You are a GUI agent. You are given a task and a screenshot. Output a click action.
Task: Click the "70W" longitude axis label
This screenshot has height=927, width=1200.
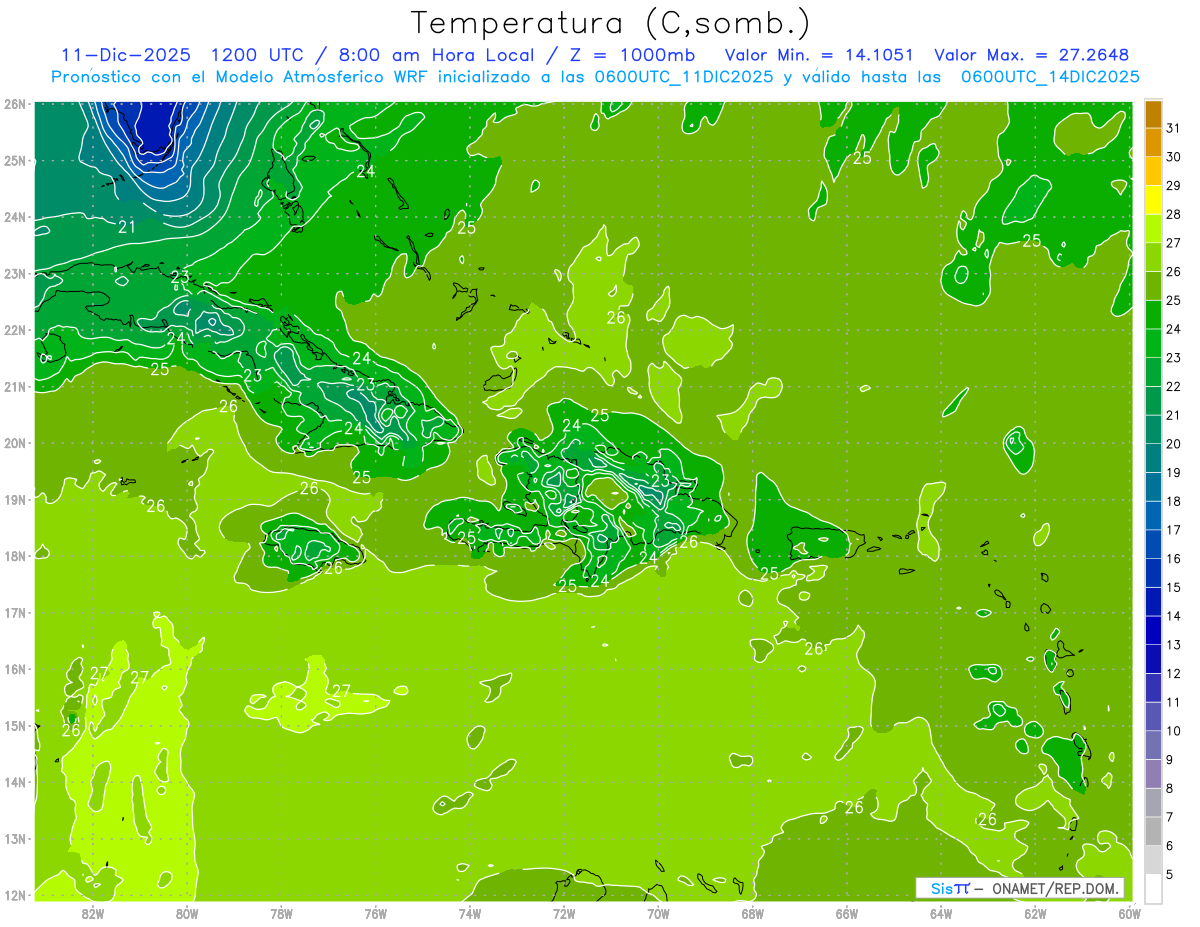coord(658,913)
